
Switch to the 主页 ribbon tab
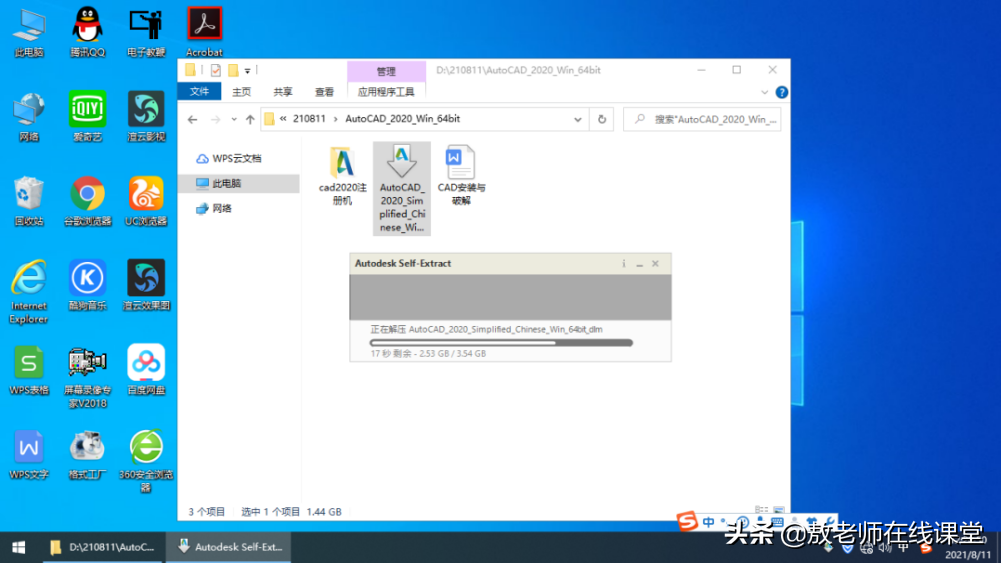tap(241, 92)
